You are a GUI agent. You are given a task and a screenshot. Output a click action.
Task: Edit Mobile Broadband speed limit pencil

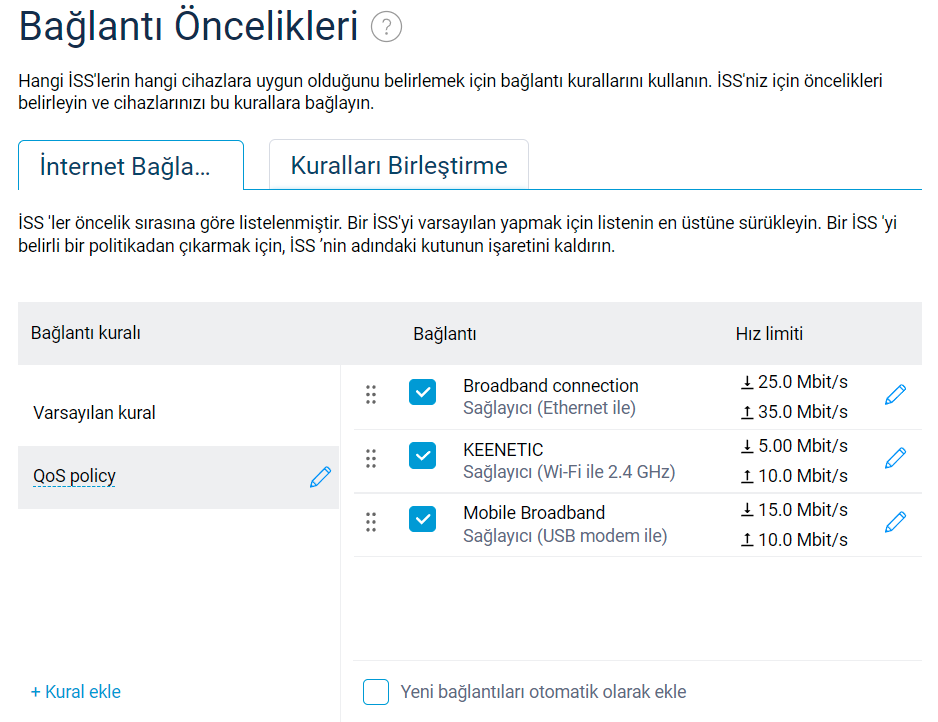point(896,522)
